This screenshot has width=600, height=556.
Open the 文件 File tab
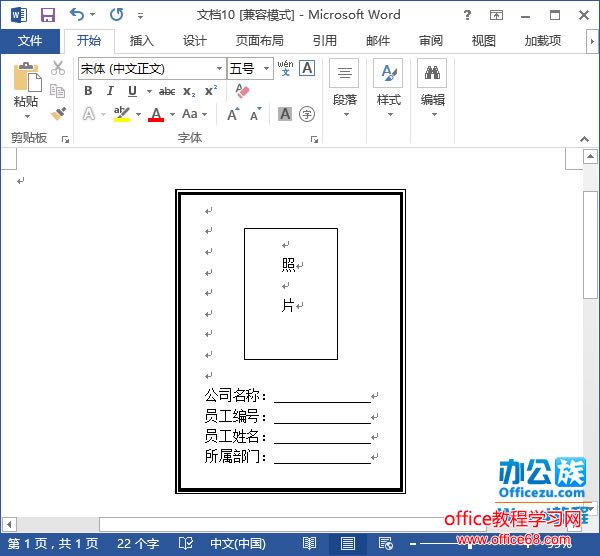click(30, 40)
